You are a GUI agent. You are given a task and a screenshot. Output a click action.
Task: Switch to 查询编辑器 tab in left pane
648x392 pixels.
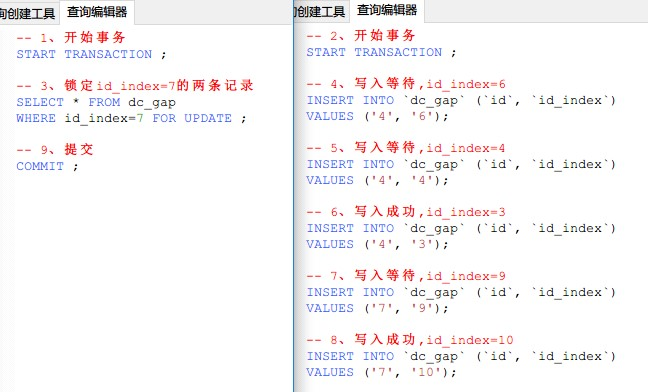(97, 12)
